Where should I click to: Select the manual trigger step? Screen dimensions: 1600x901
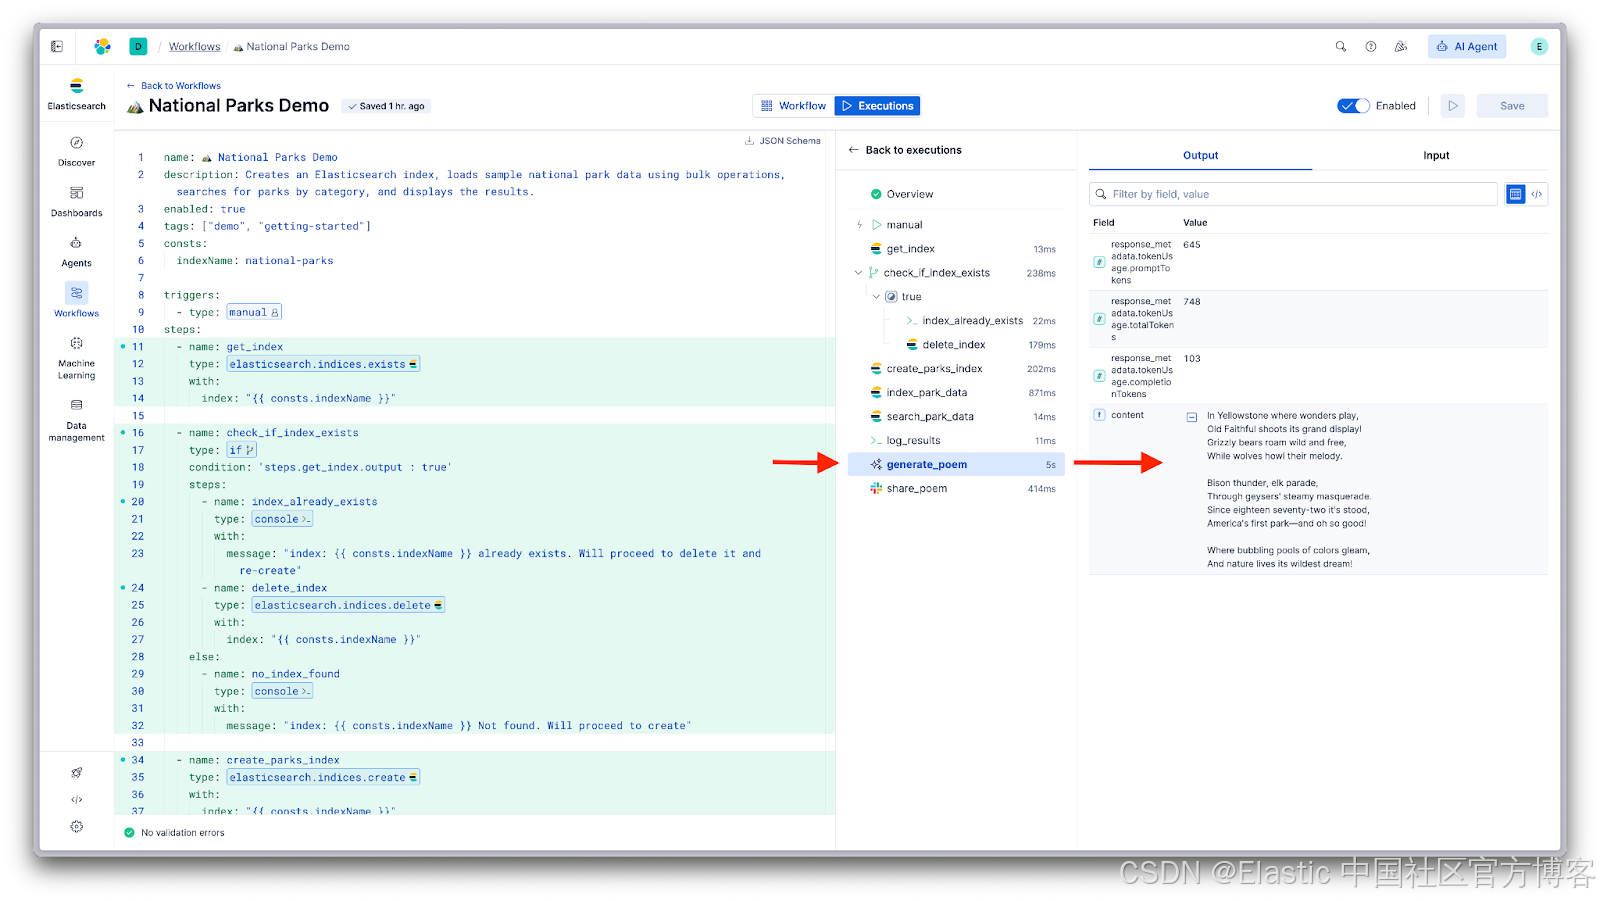coord(956,225)
